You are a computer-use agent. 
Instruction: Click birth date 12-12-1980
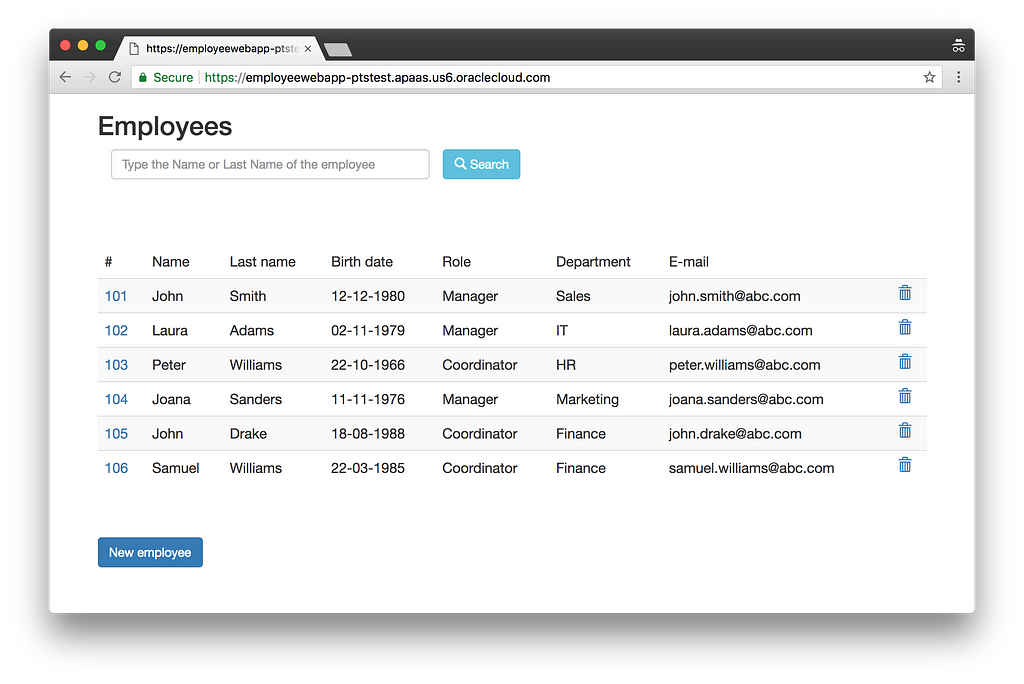click(368, 296)
